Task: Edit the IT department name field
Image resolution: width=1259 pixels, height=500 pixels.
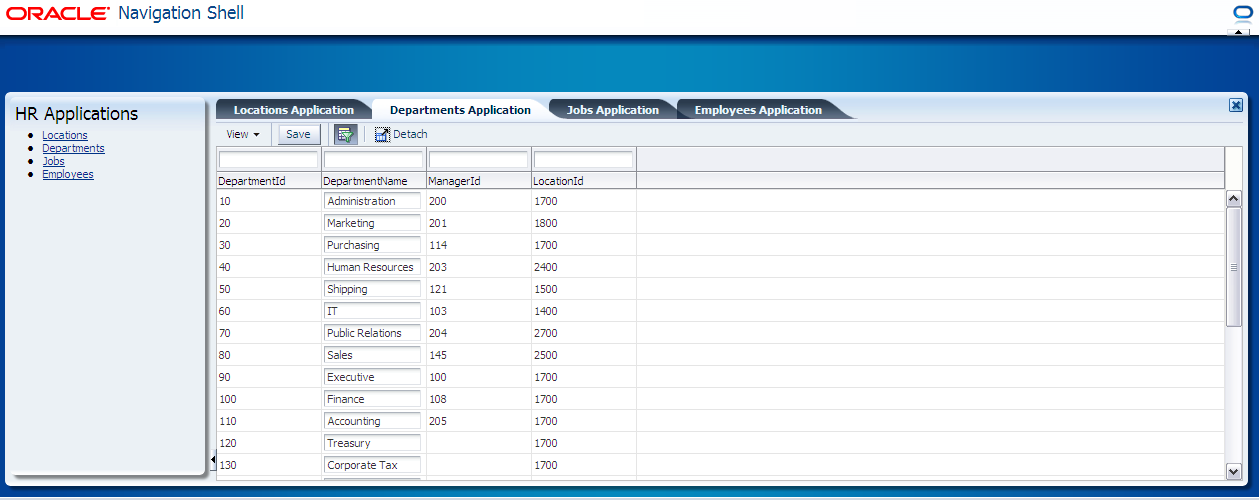Action: [372, 311]
